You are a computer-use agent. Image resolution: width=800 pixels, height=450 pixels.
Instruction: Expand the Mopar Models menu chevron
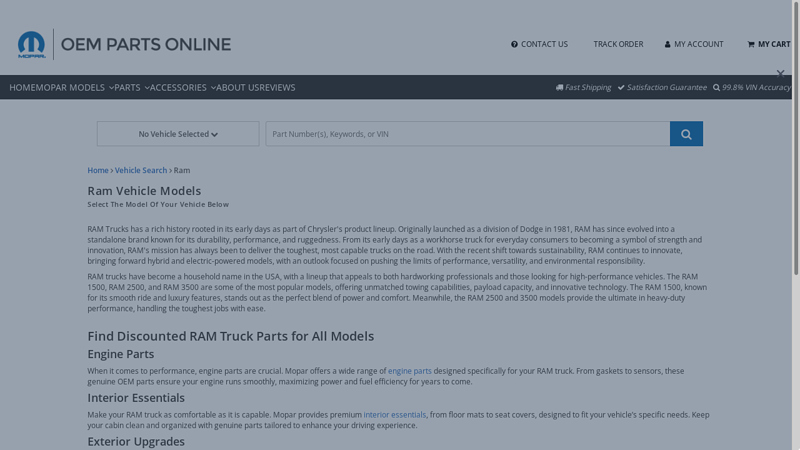[x=111, y=88]
